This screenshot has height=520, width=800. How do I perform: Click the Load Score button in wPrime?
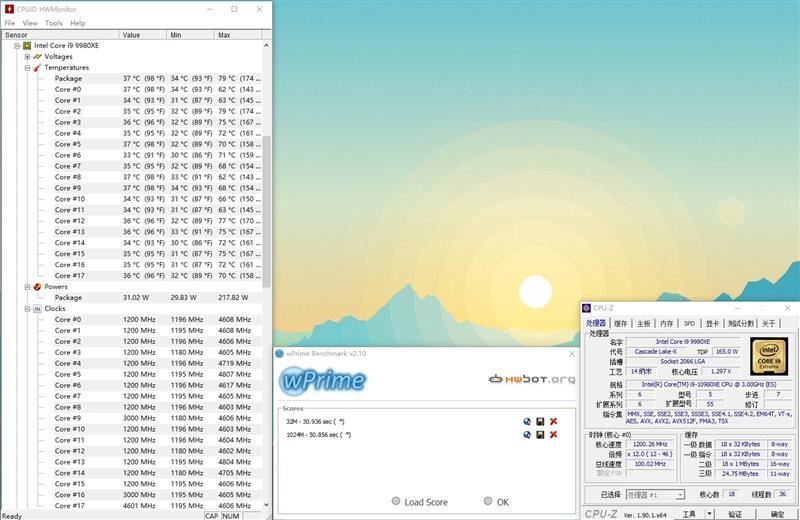[420, 502]
